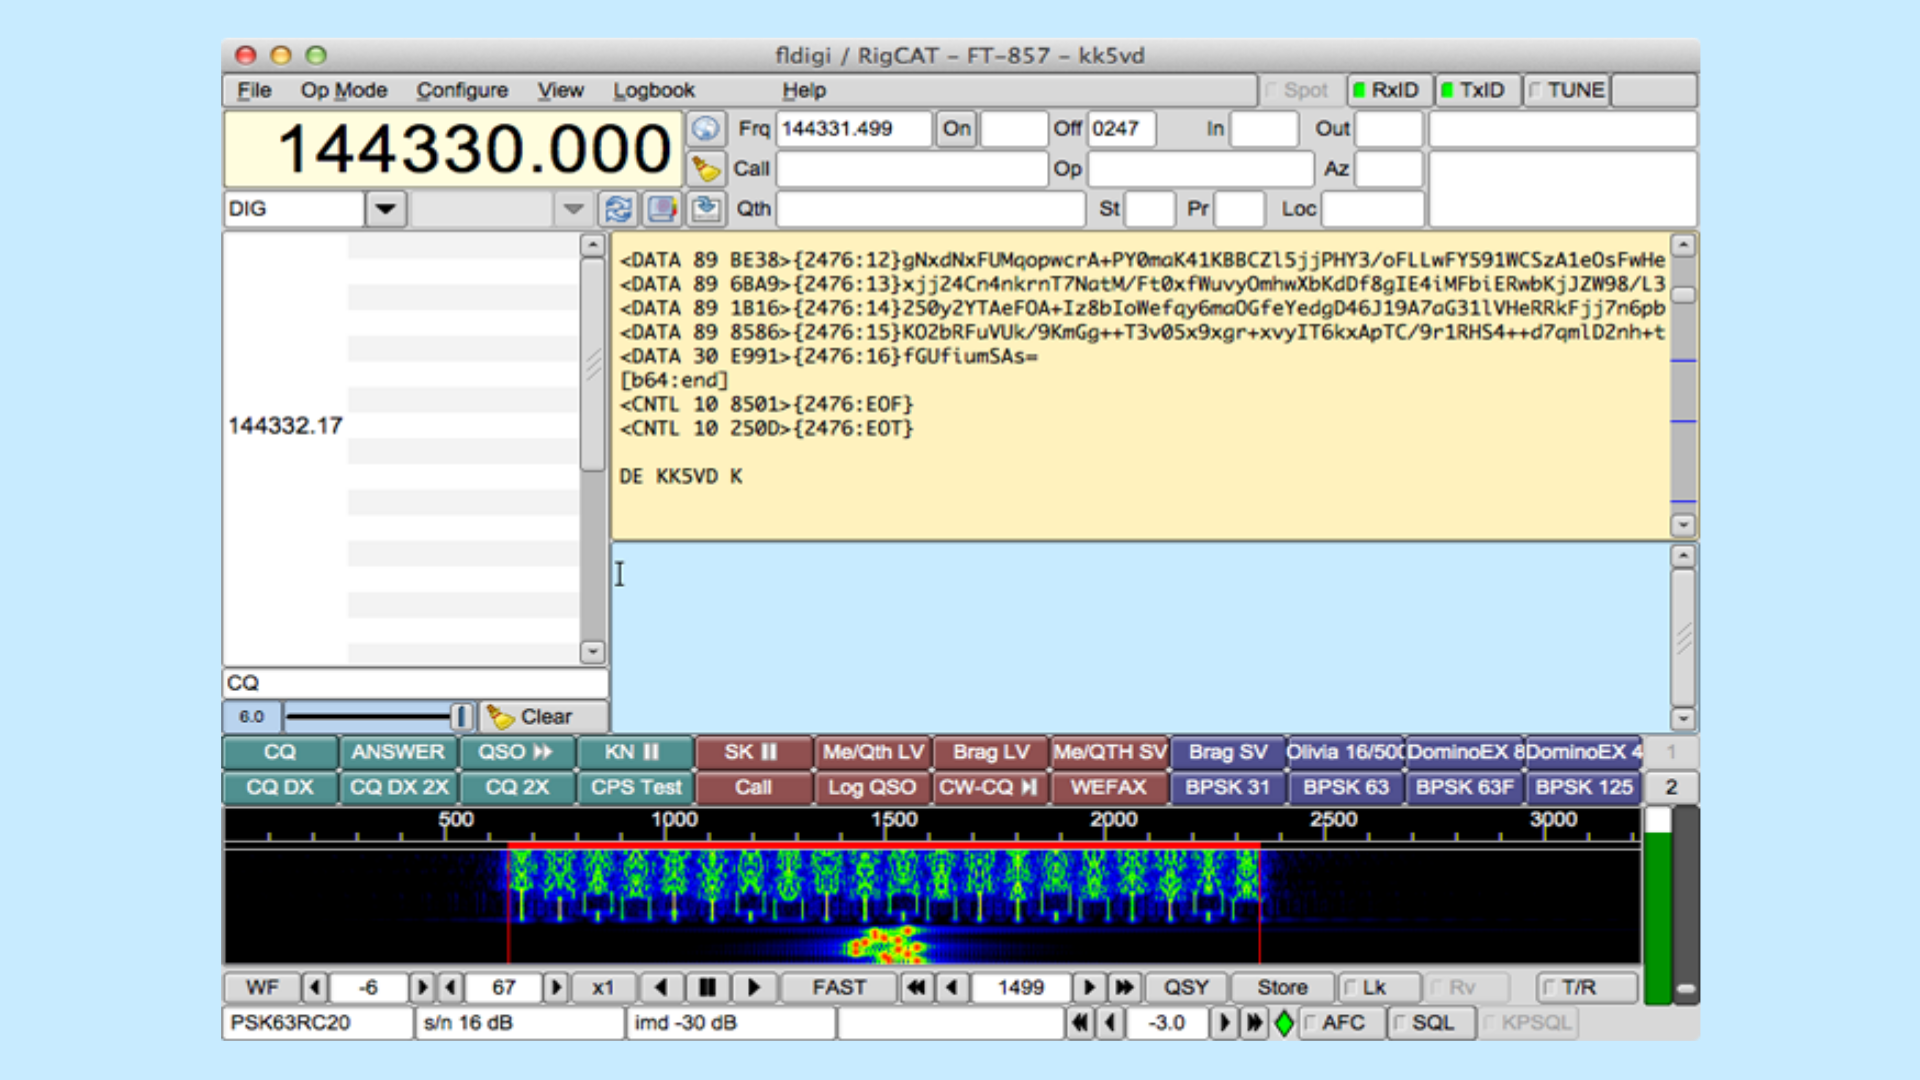
Task: Click the QRZ globe lookup icon
Action: point(706,129)
